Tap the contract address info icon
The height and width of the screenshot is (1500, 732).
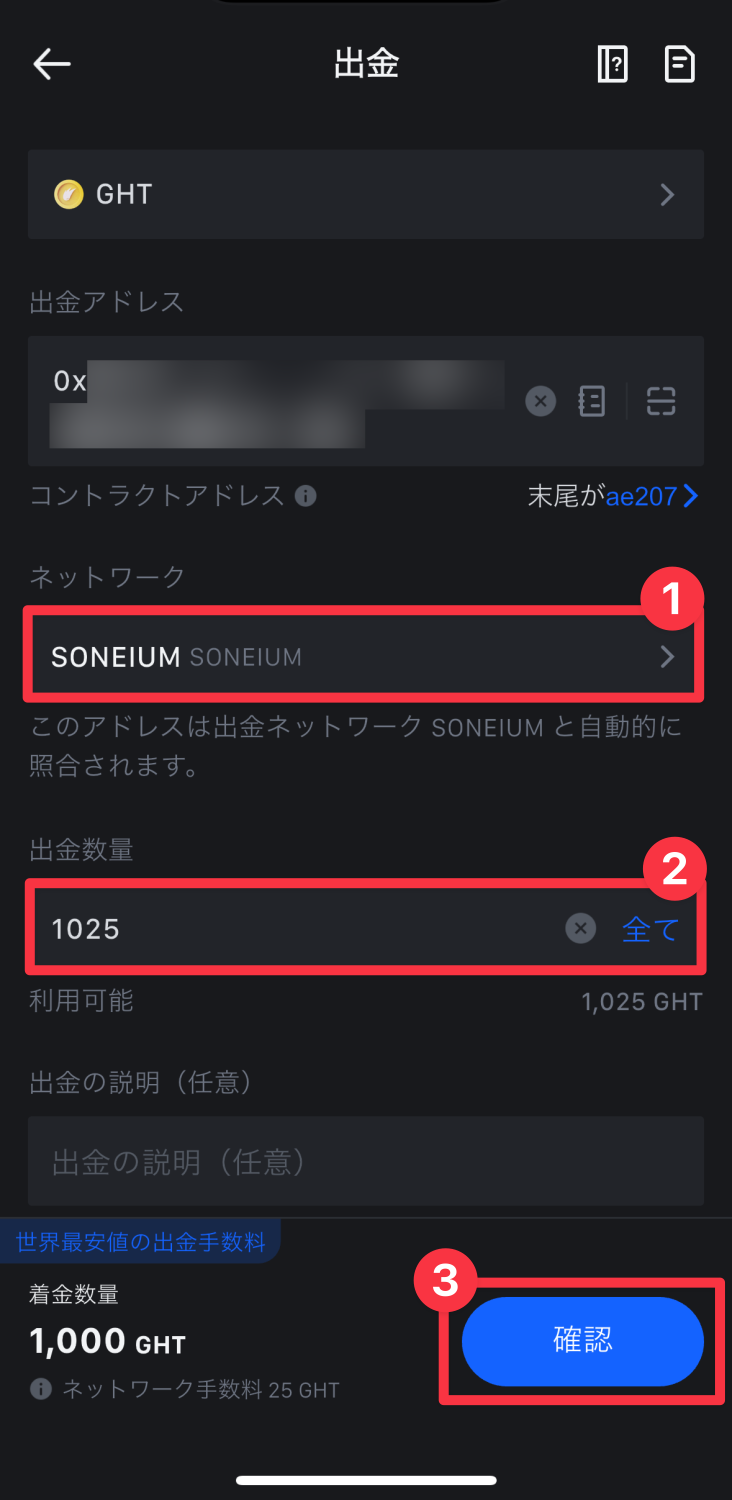pos(306,496)
